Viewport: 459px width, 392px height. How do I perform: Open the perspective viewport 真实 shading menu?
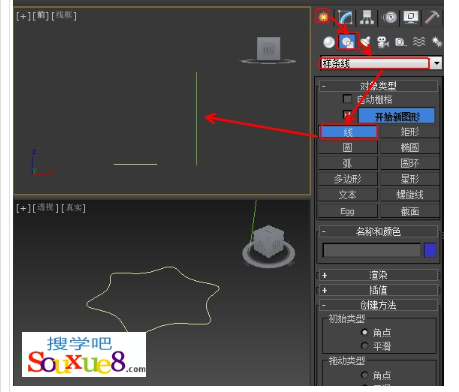tap(73, 208)
